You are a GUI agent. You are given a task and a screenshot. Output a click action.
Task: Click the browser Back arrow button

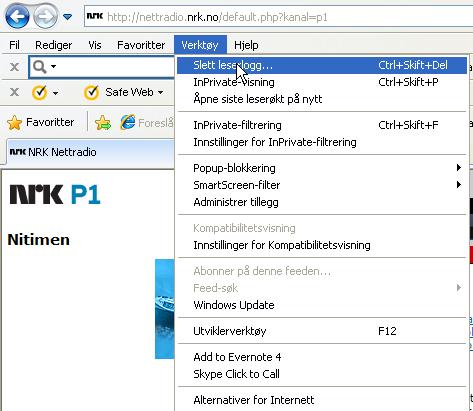[x=17, y=16]
